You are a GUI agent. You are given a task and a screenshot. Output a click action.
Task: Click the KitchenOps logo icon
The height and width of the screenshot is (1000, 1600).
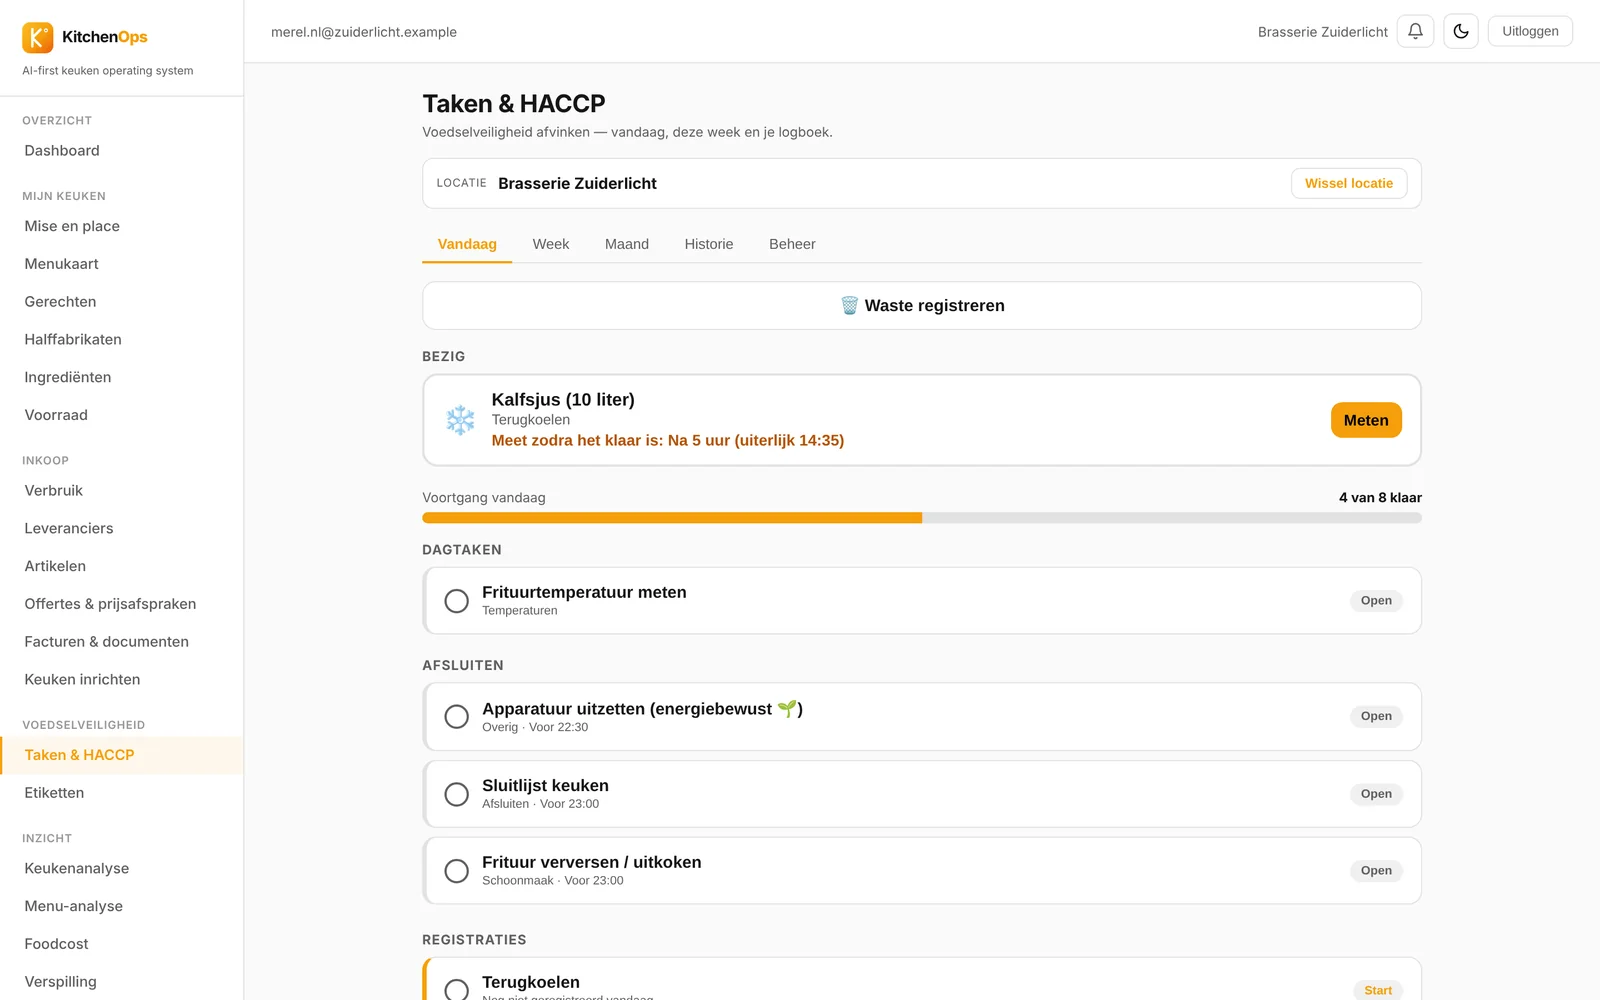pyautogui.click(x=38, y=37)
